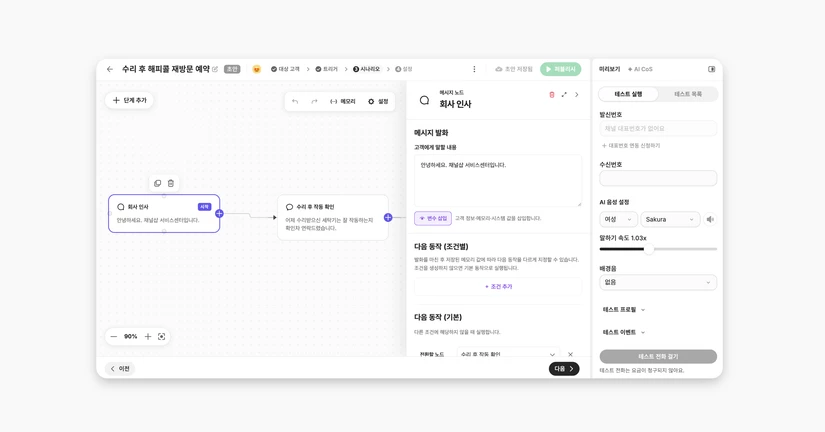Zoom in the canvas with plus
Image resolution: width=825 pixels, height=432 pixels.
coord(148,336)
